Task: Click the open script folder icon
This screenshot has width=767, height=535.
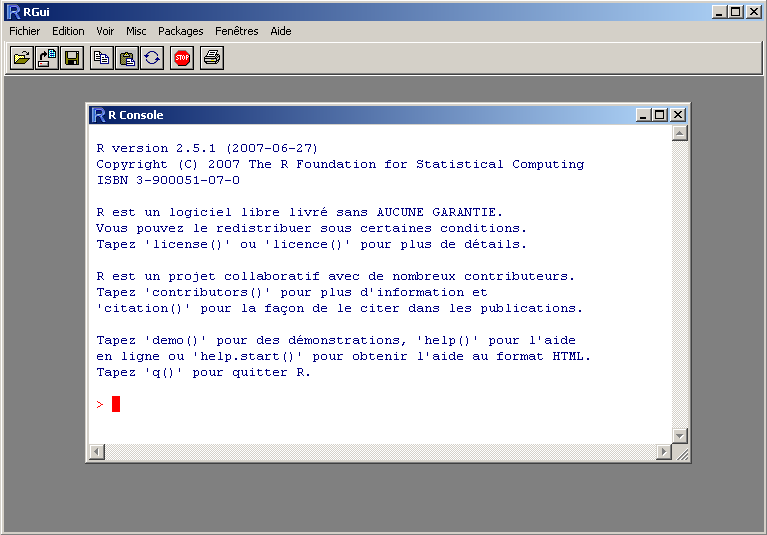Action: [21, 58]
